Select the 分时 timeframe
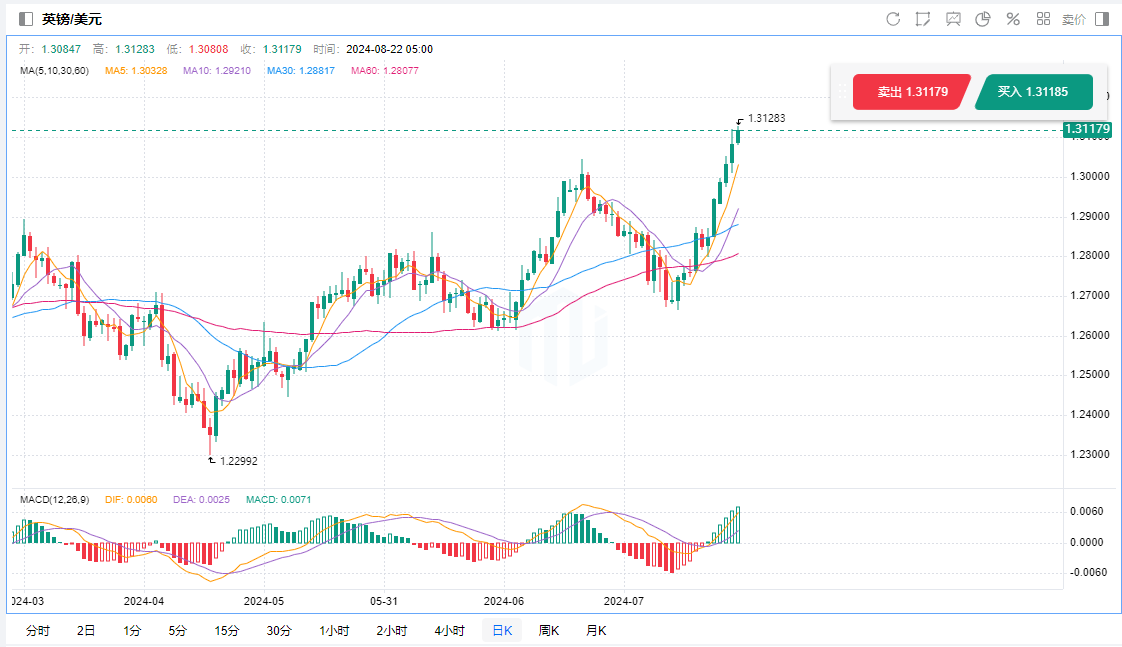The width and height of the screenshot is (1122, 647). (x=37, y=630)
